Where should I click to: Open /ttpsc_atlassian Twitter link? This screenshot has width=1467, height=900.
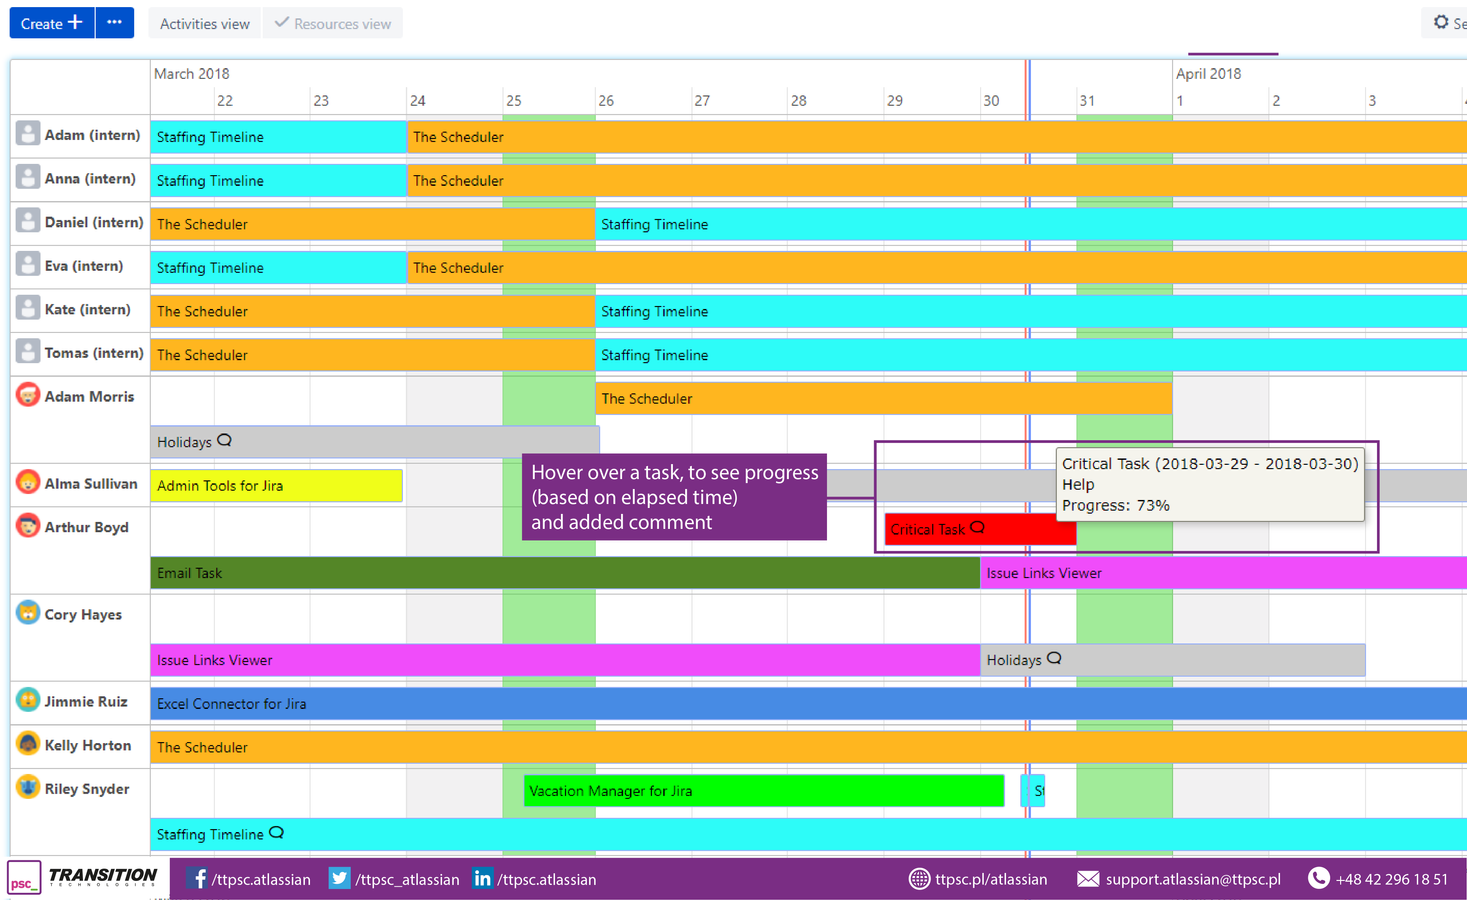coord(407,880)
